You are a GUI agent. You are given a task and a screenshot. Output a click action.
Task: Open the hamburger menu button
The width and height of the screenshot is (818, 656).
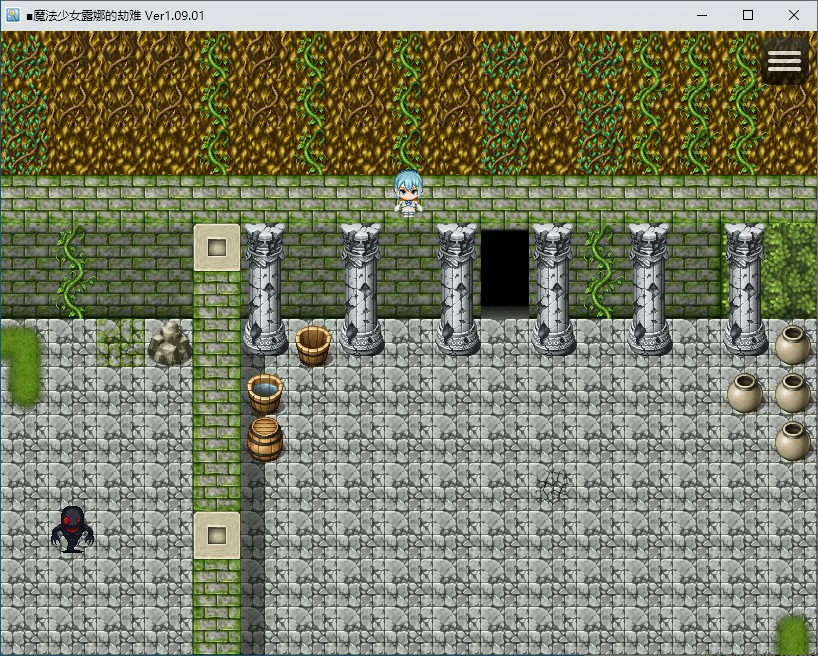(x=784, y=62)
